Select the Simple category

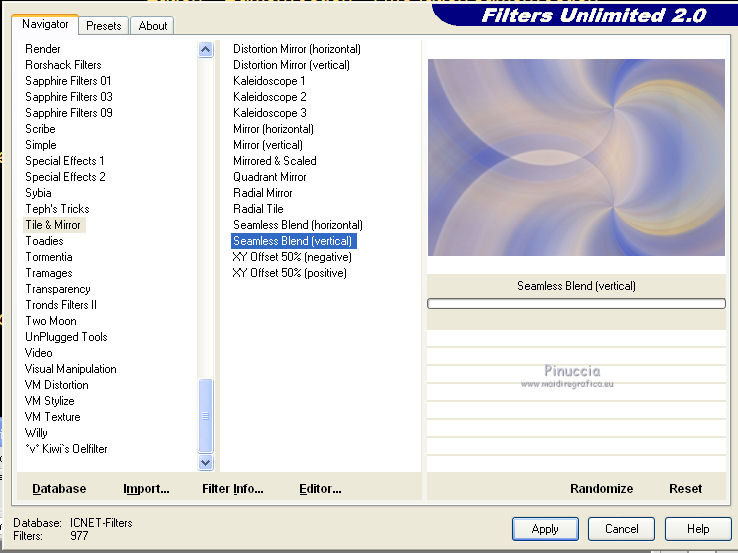pos(41,145)
